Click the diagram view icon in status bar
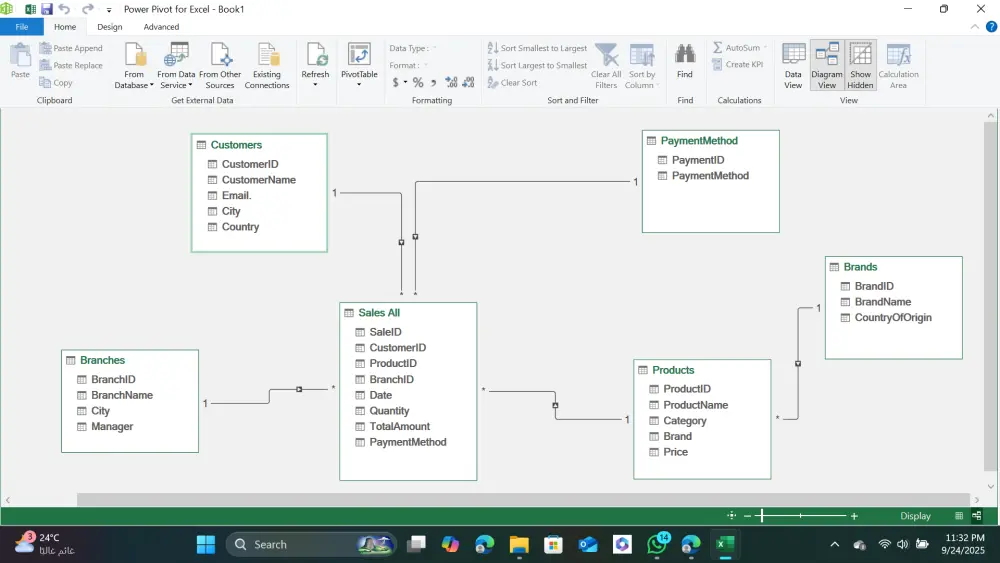 976,515
